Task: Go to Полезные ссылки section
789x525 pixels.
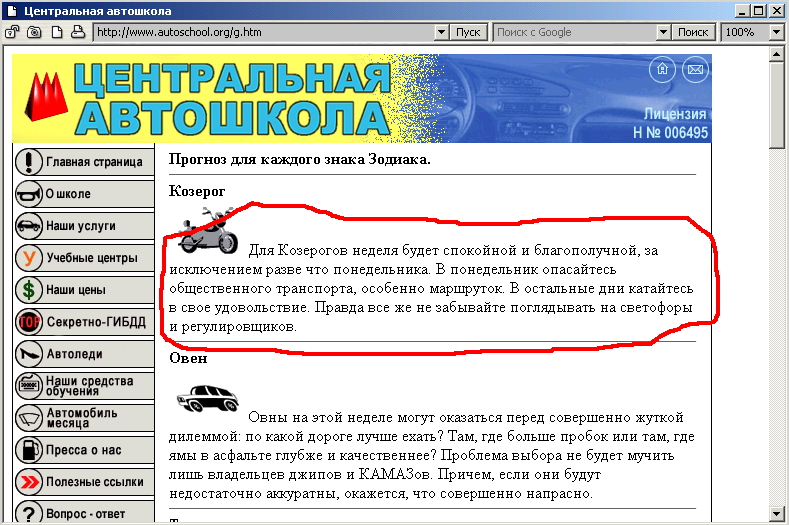Action: coord(84,482)
